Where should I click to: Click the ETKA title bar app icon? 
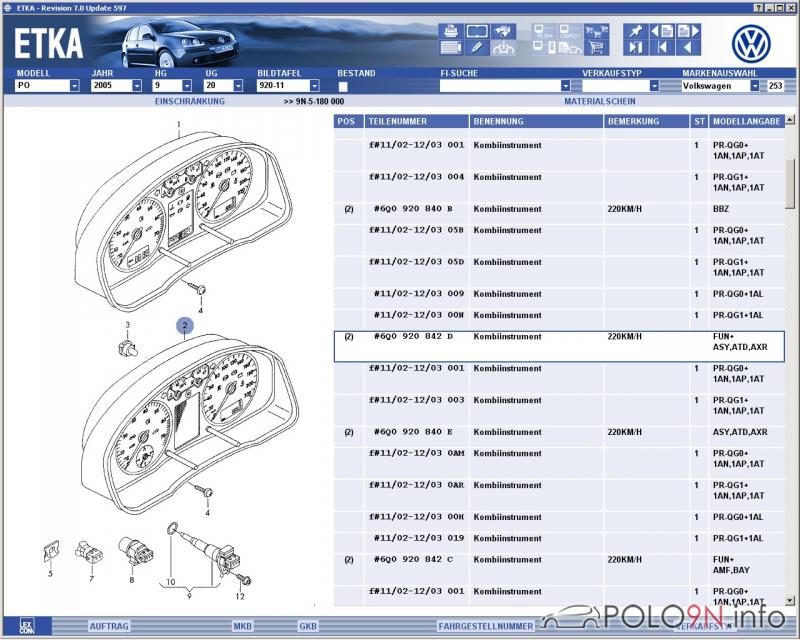(x=8, y=8)
